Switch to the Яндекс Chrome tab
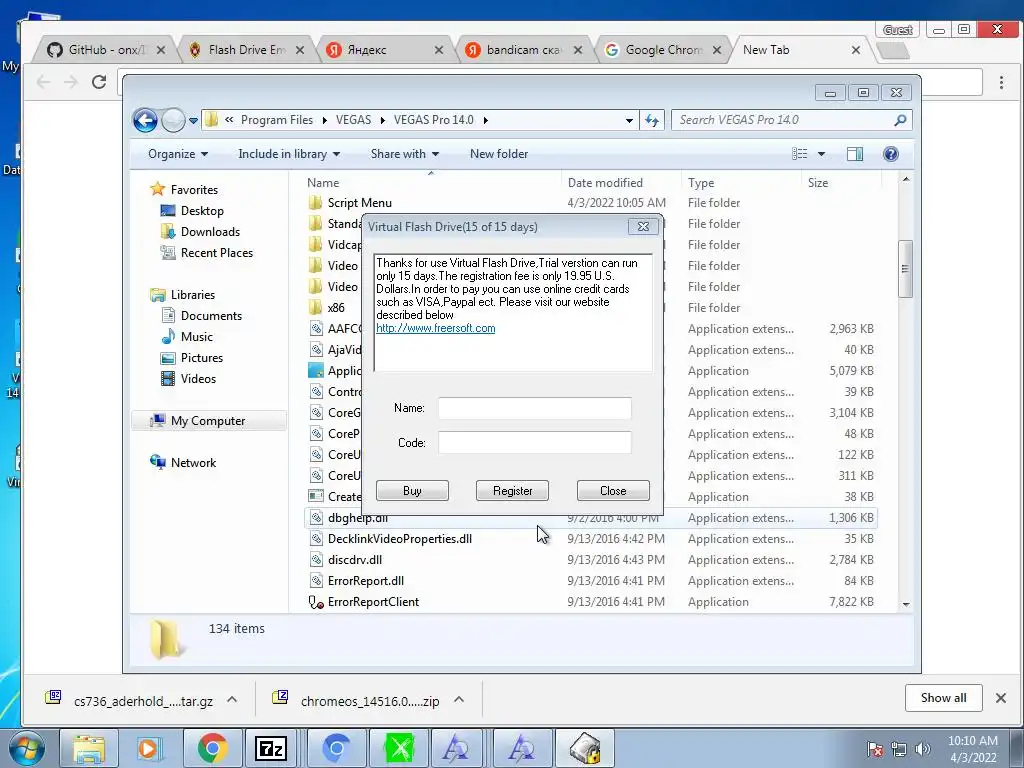Viewport: 1024px width, 768px height. [385, 50]
